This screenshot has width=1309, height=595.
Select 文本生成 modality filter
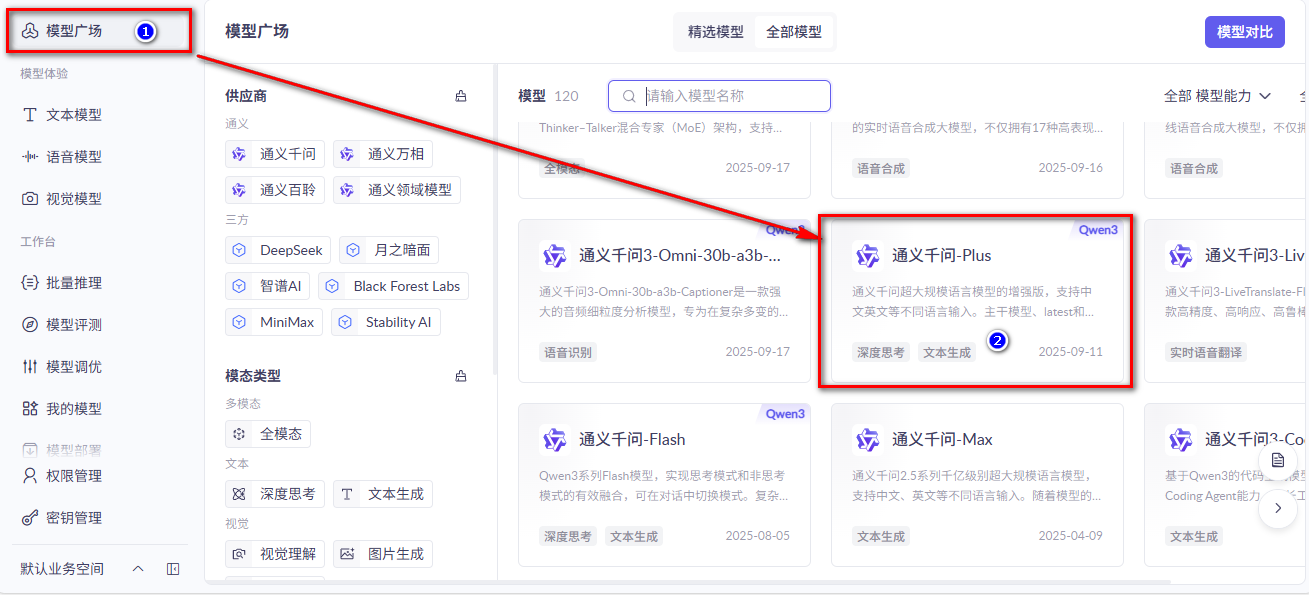pos(383,494)
